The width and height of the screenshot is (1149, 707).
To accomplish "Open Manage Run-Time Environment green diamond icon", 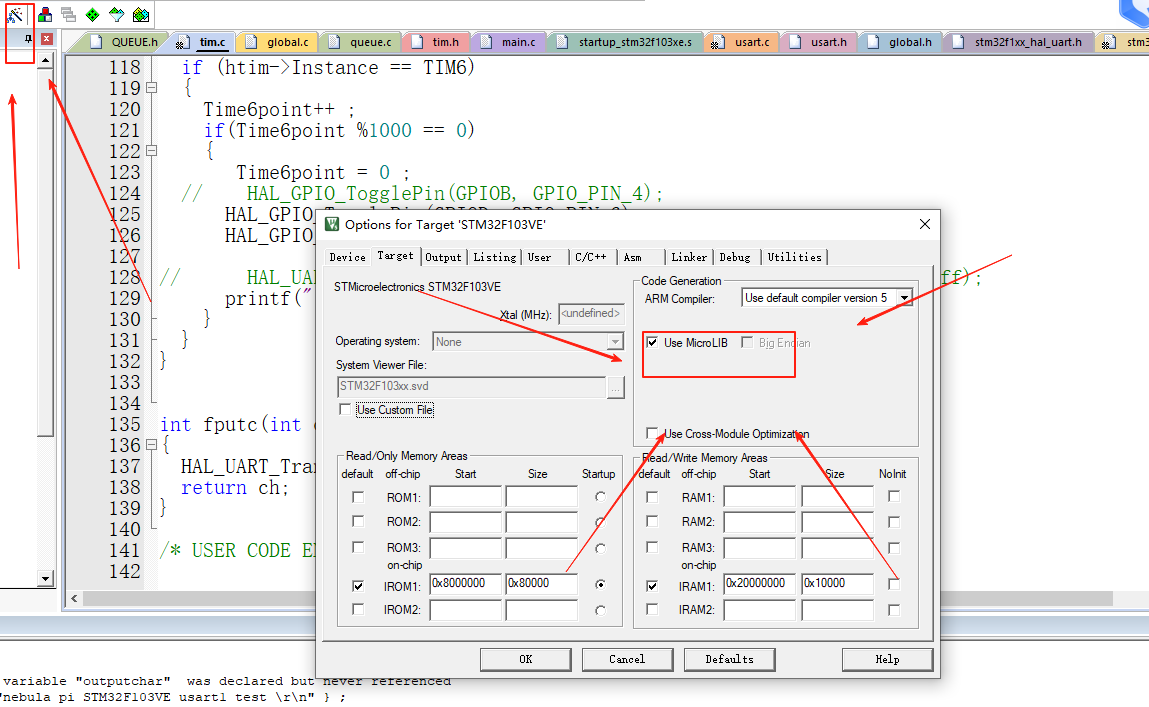I will coord(92,14).
